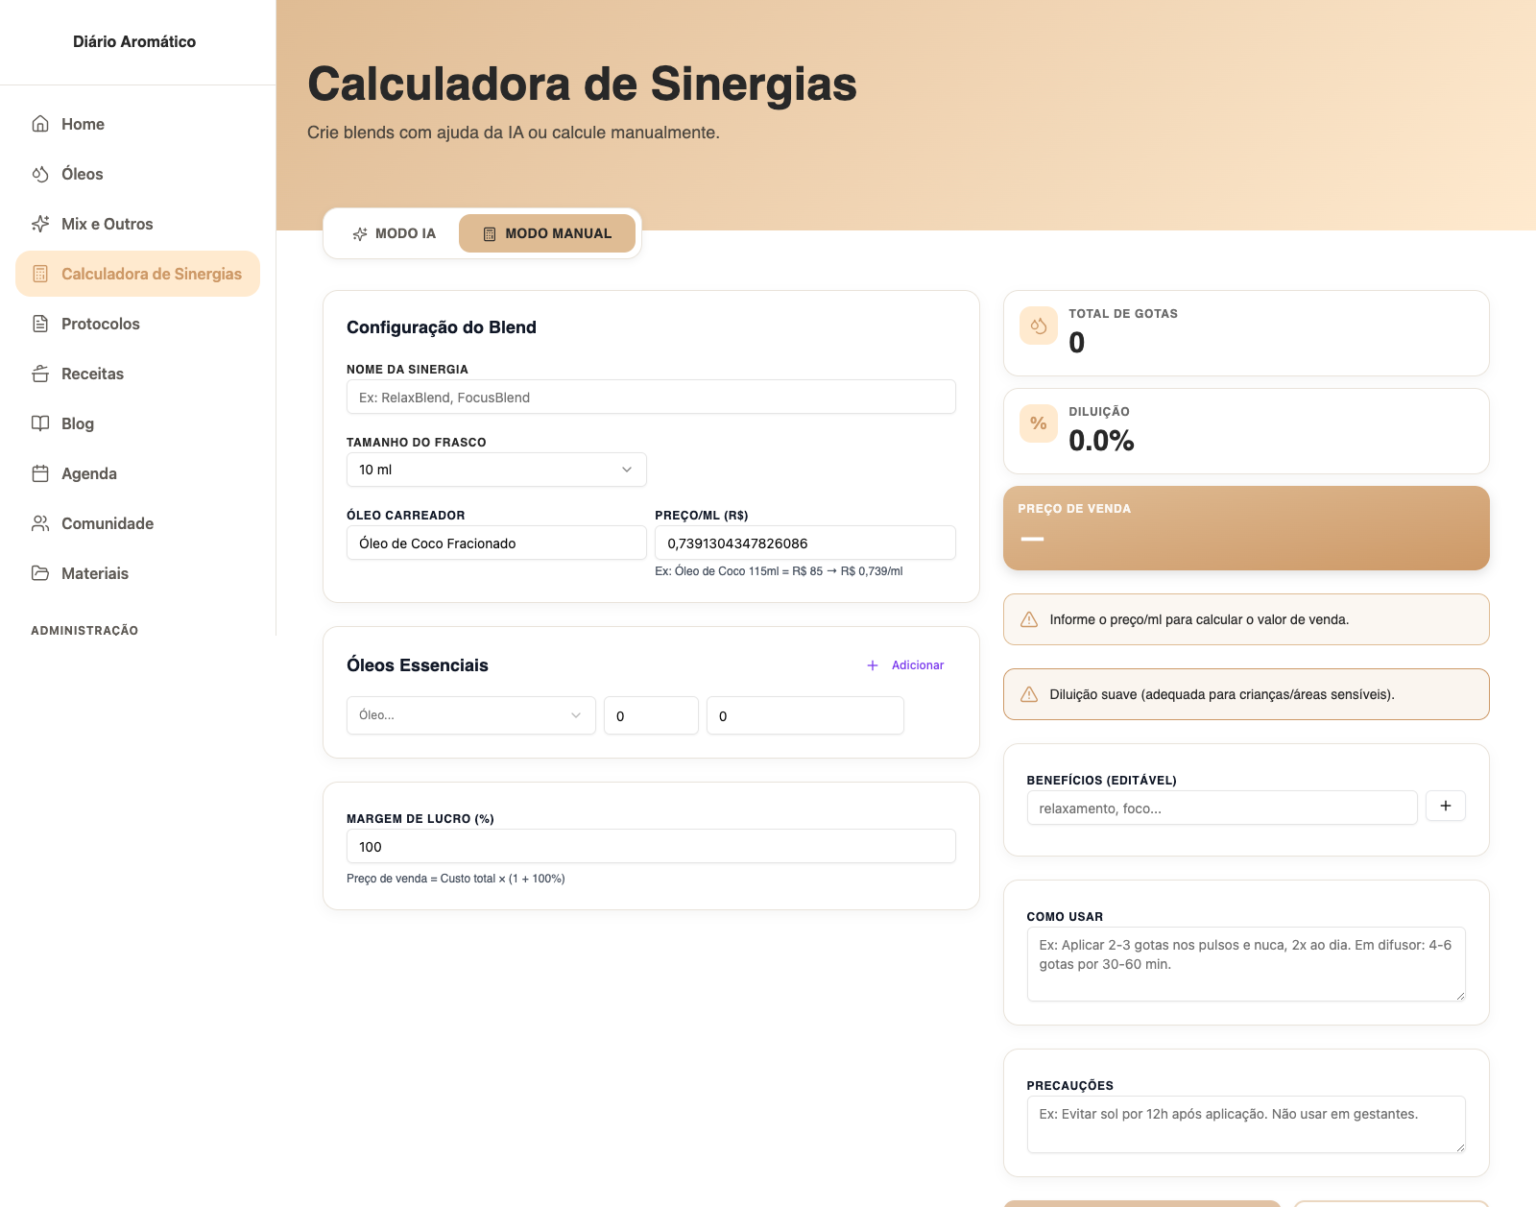This screenshot has width=1536, height=1207.
Task: Click the Margem de Lucro input field
Action: tap(650, 847)
